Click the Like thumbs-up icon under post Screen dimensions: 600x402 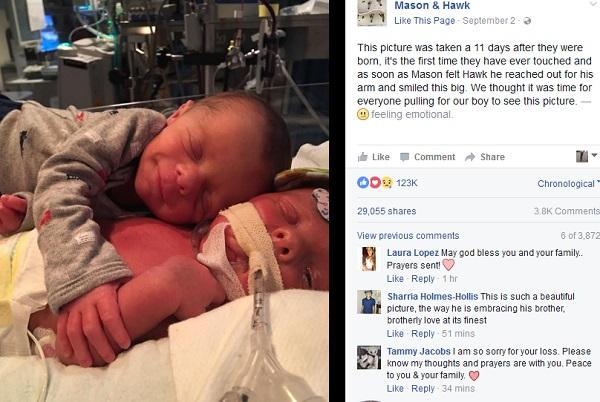click(362, 157)
